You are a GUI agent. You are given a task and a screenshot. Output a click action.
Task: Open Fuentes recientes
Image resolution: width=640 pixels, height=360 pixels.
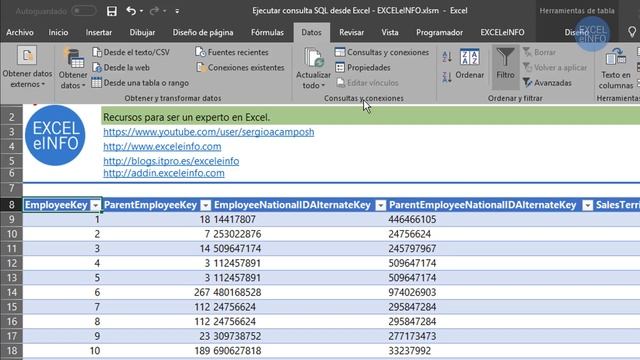click(x=232, y=52)
